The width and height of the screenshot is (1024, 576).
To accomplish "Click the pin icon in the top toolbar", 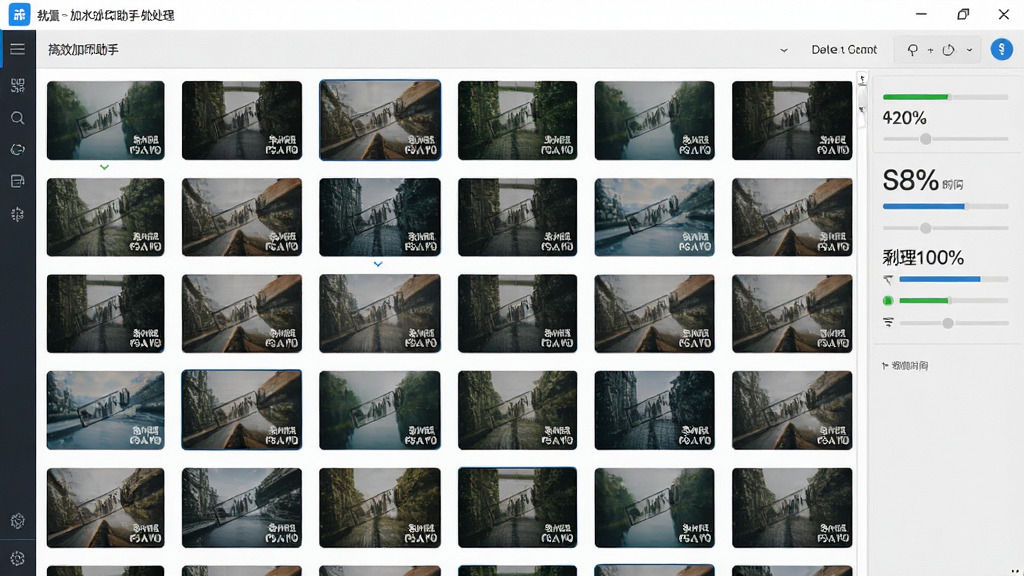I will (912, 50).
